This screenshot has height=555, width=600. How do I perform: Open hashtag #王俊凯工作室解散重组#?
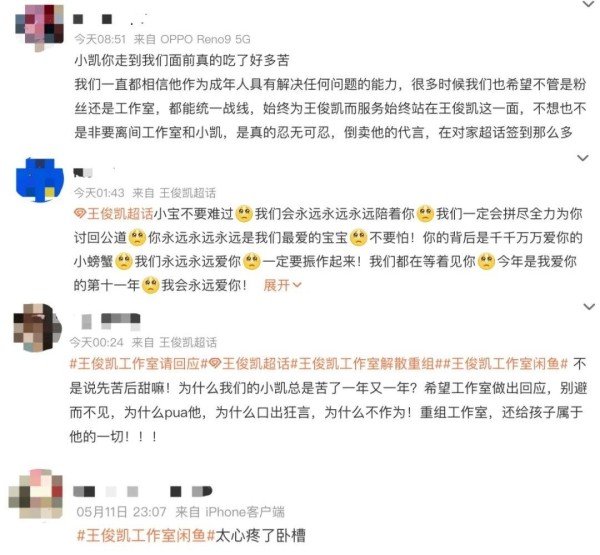click(364, 364)
